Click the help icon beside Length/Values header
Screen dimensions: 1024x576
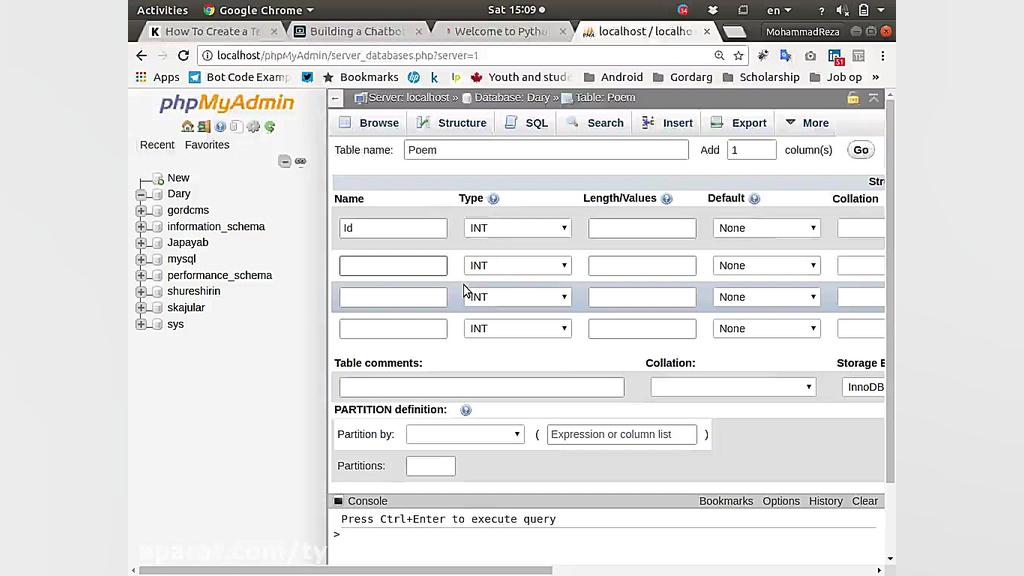tap(667, 199)
